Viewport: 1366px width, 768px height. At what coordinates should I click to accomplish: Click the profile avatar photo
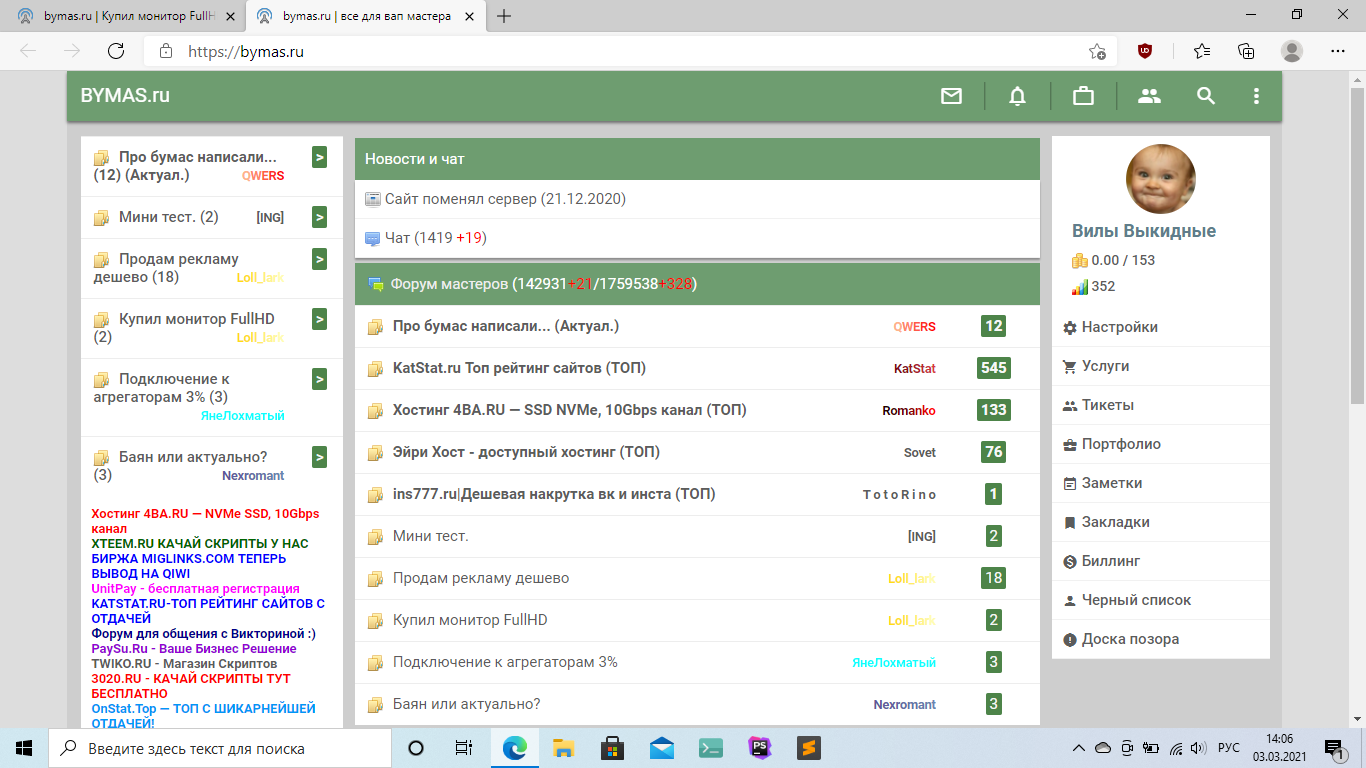coord(1161,179)
